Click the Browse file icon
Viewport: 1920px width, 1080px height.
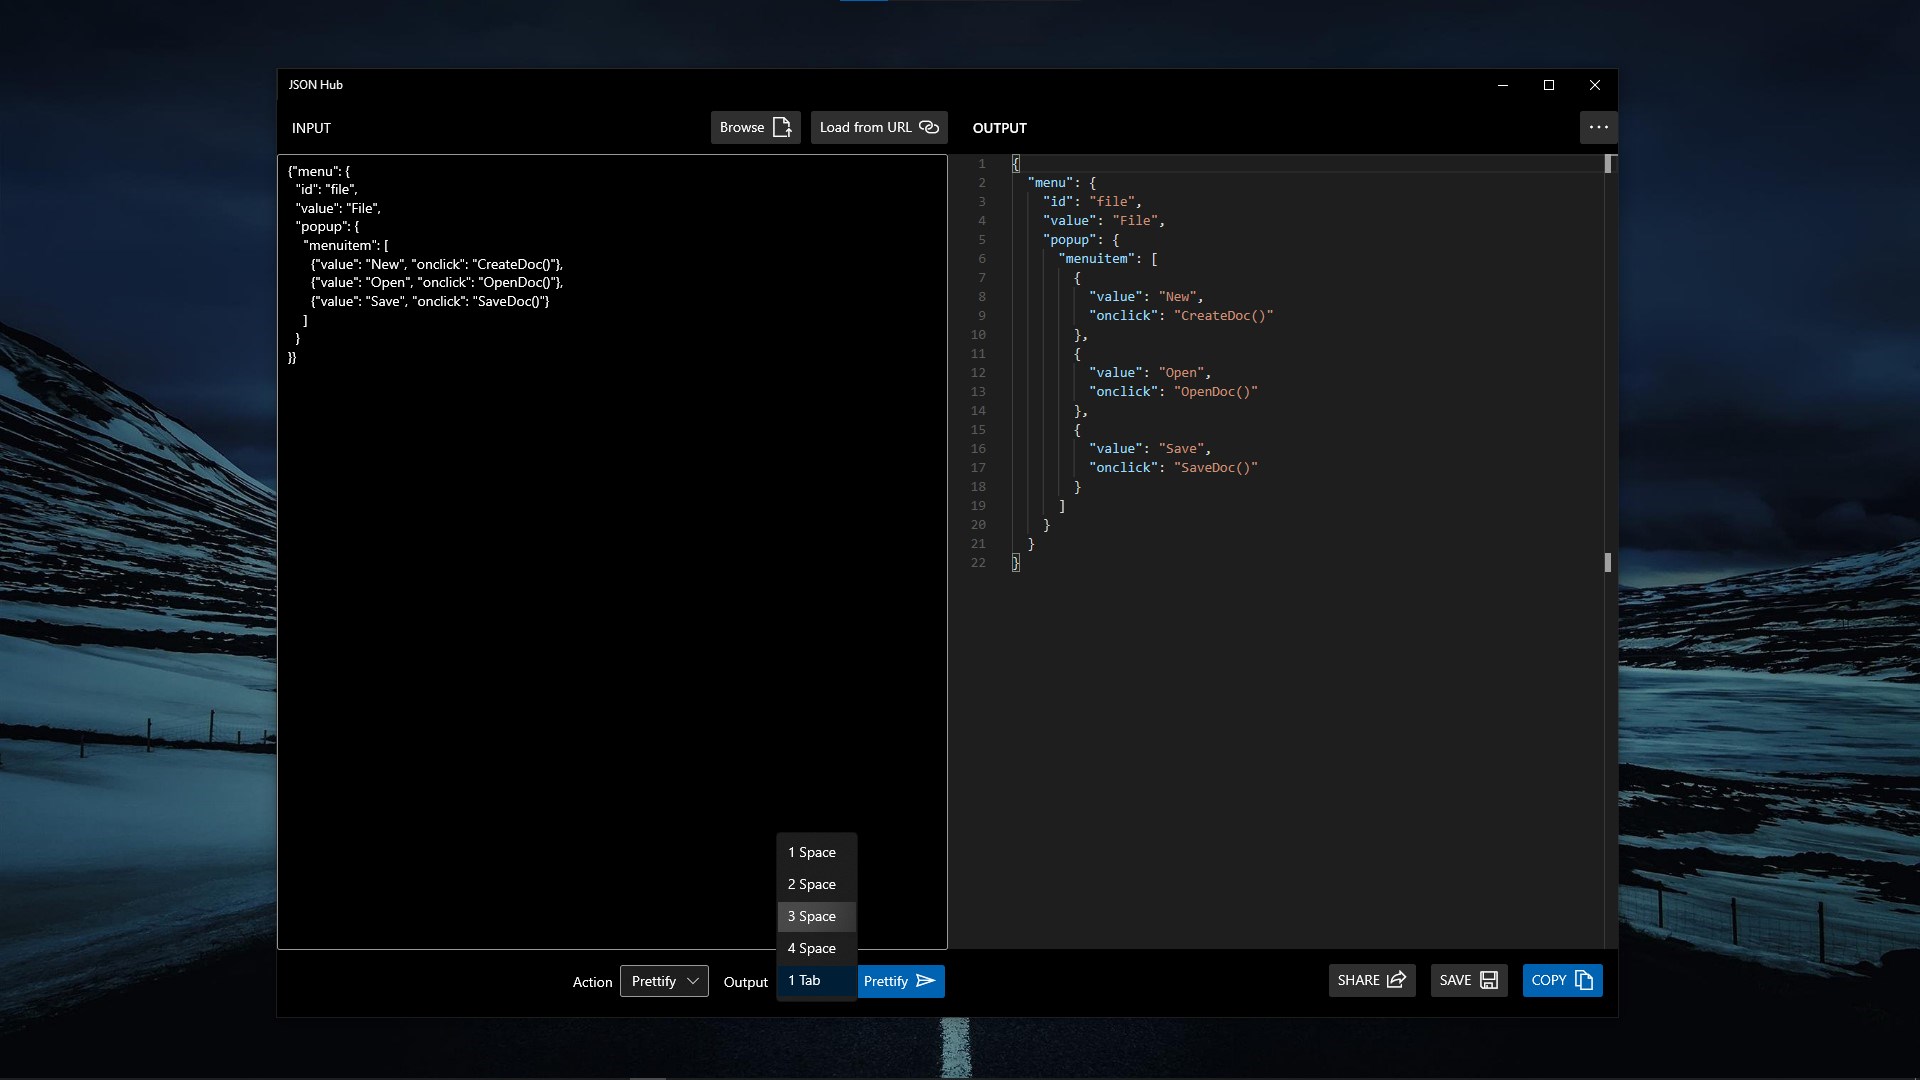click(782, 127)
